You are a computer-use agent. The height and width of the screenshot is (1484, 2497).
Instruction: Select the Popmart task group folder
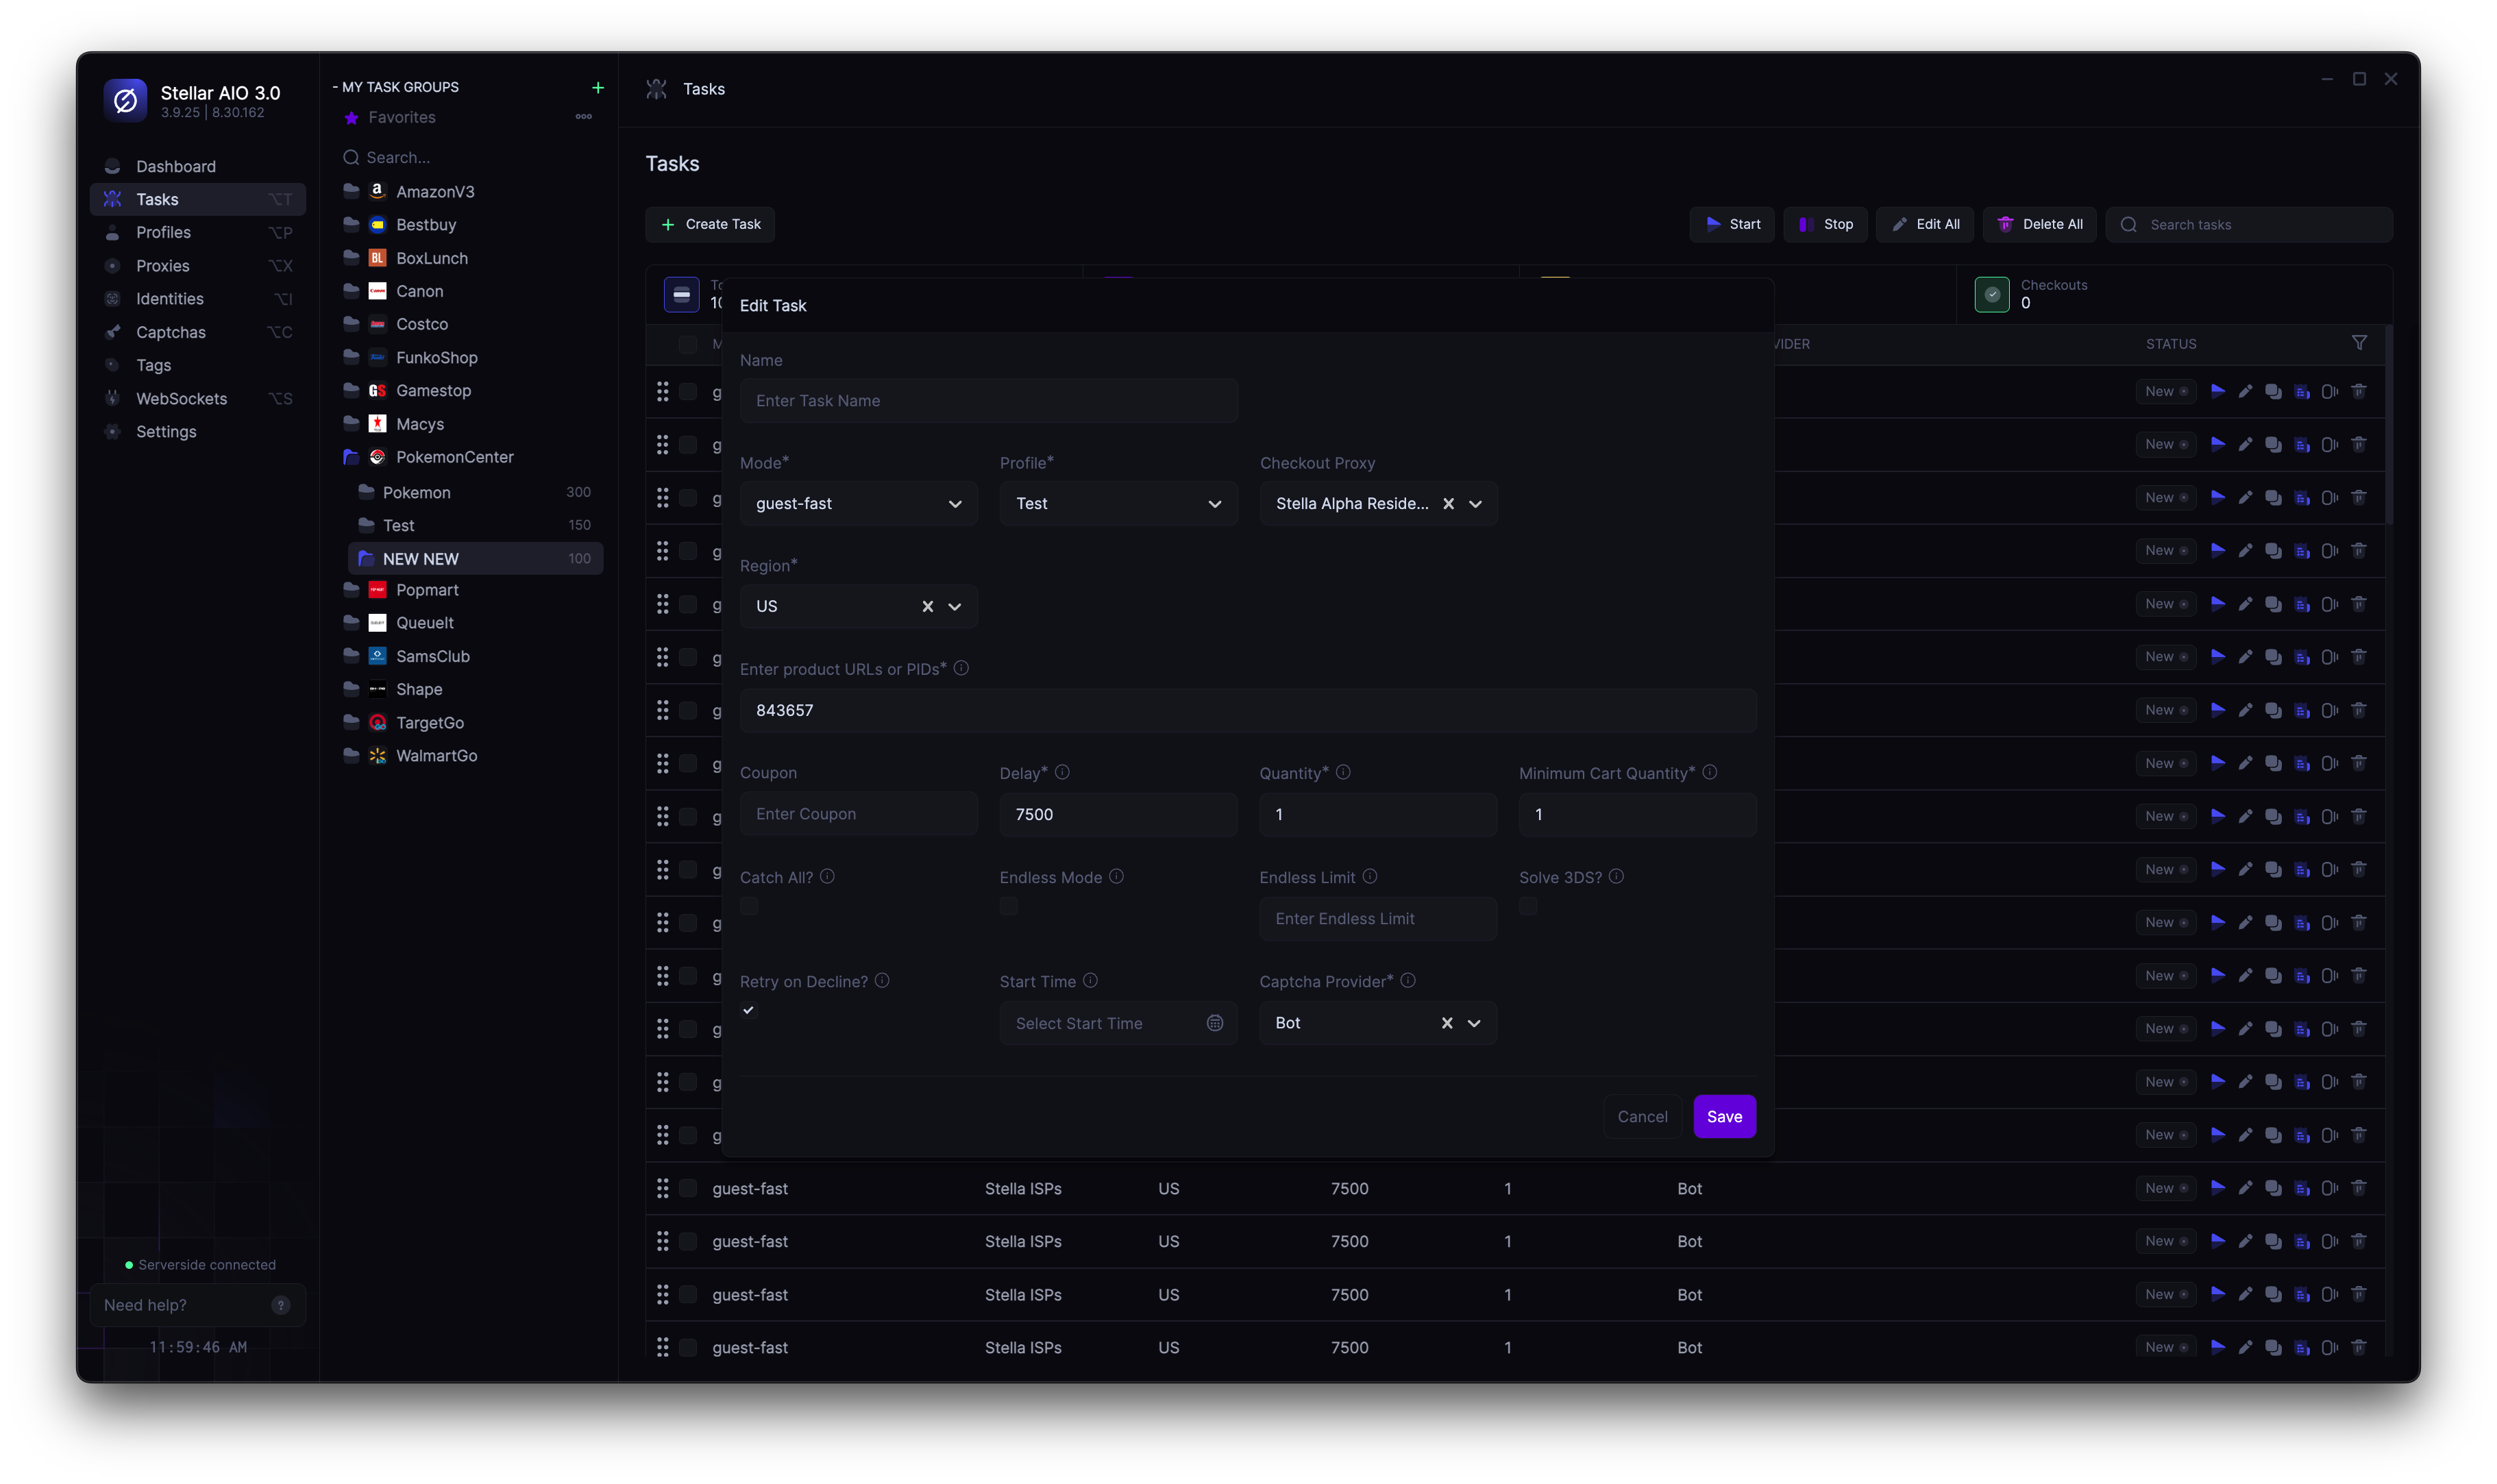[427, 590]
